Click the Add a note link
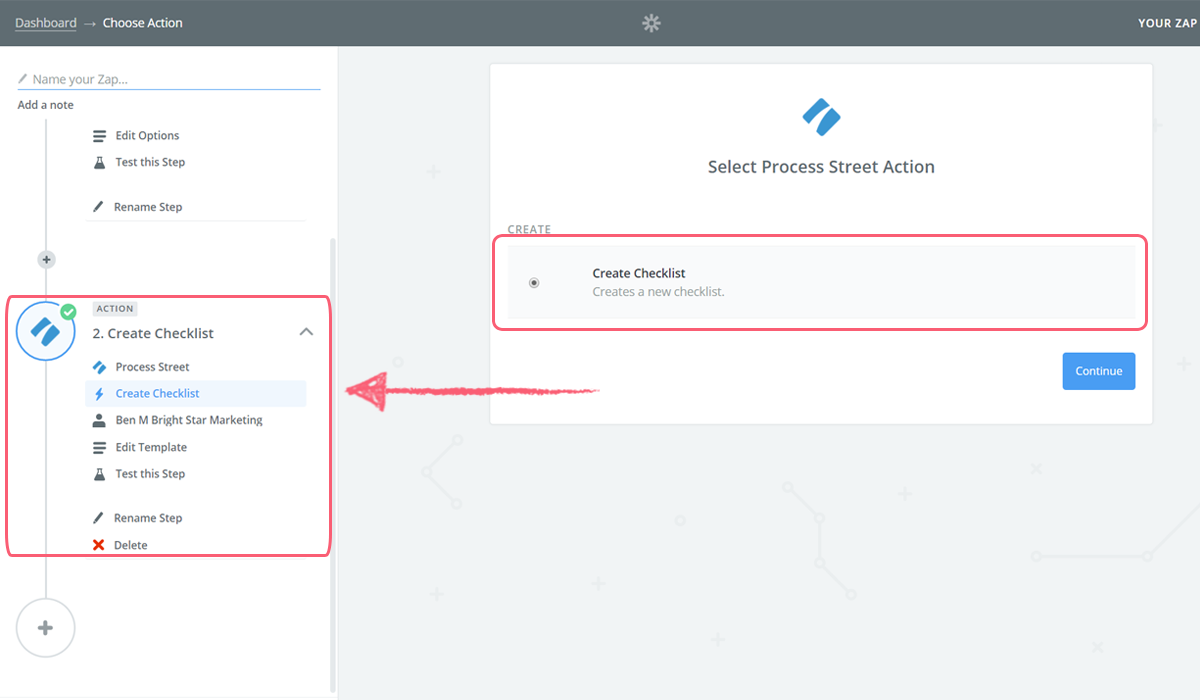Viewport: 1200px width, 700px height. click(x=45, y=105)
